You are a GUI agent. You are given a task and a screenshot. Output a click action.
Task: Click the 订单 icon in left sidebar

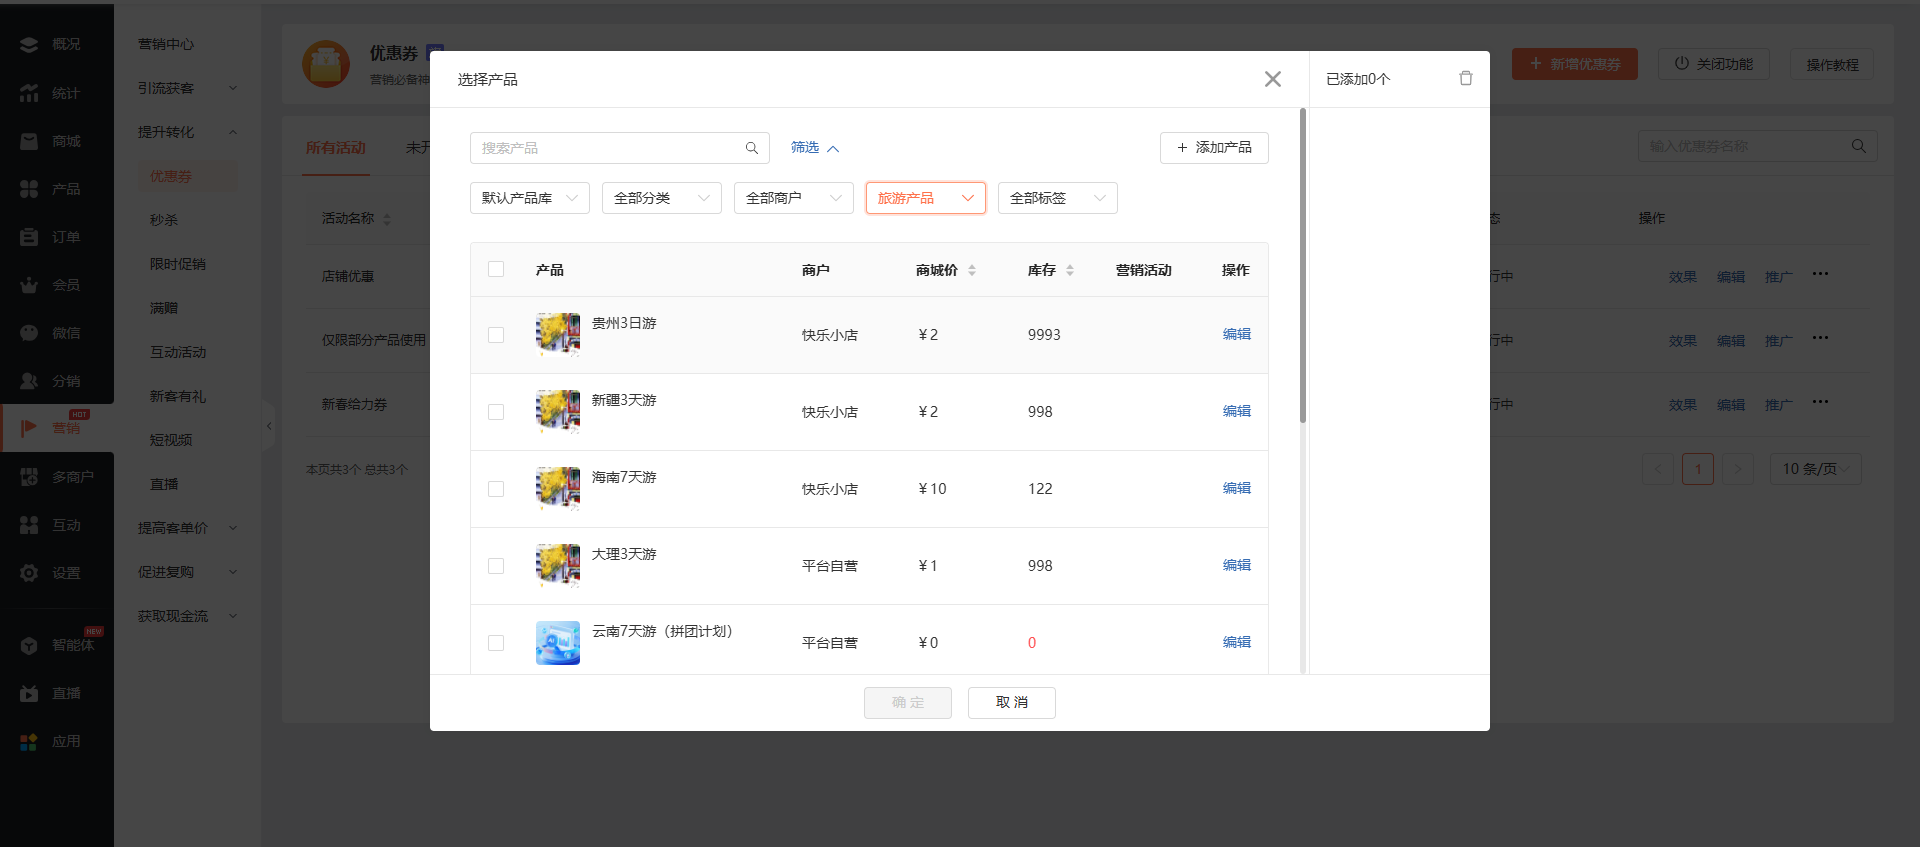point(29,237)
